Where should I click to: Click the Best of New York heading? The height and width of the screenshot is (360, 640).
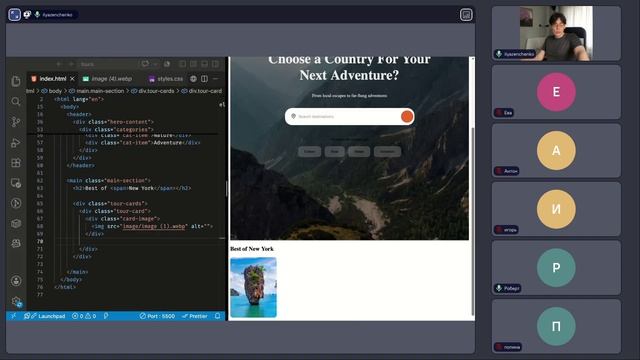pyautogui.click(x=252, y=249)
